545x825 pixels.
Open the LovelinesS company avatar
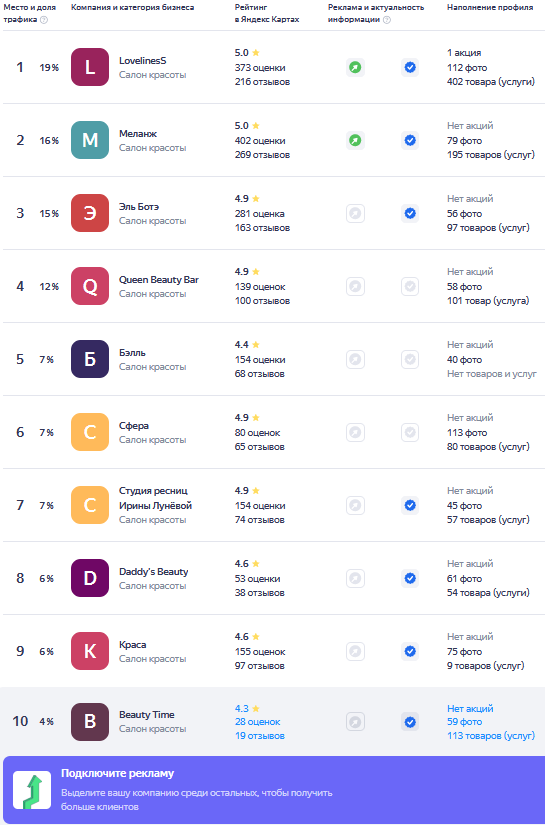coord(90,67)
